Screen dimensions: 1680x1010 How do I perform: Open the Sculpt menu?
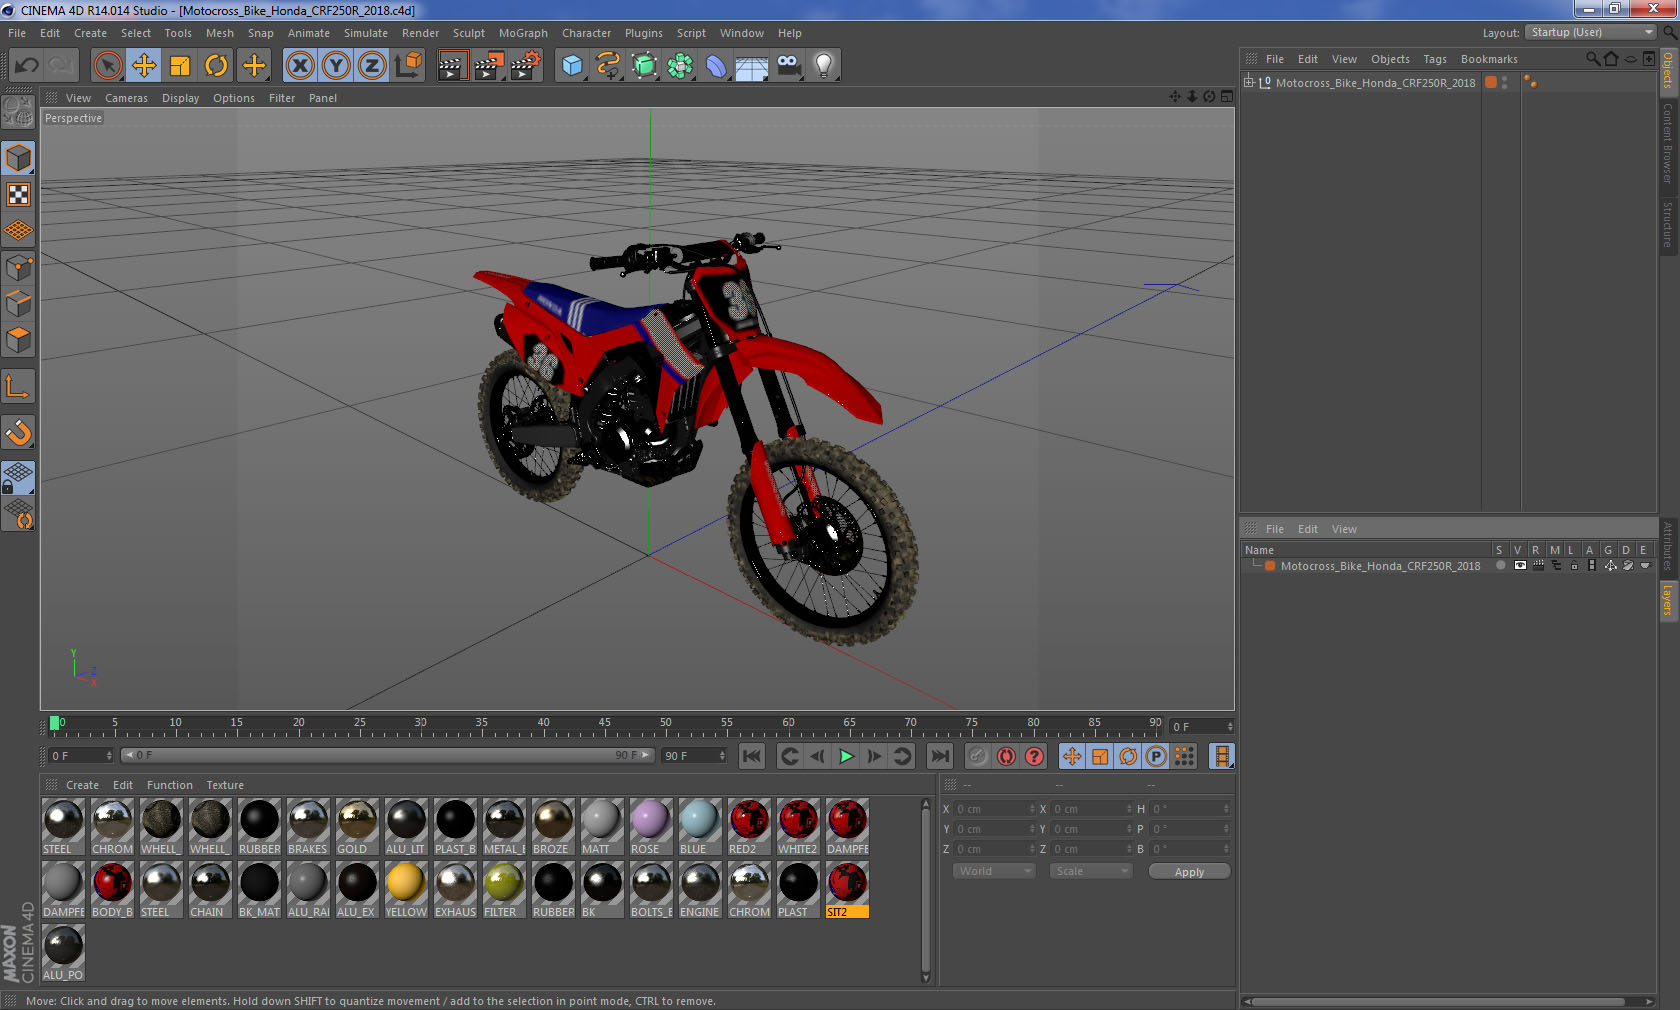click(469, 33)
